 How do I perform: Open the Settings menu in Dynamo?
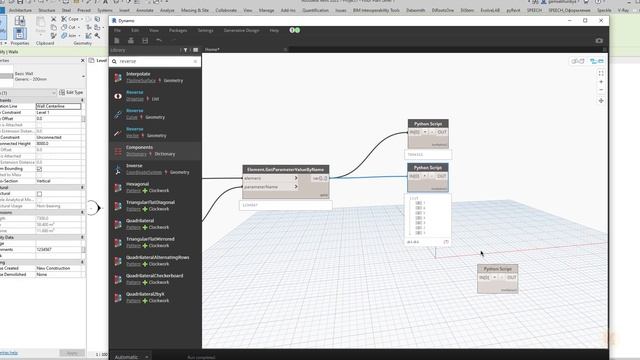pos(205,30)
